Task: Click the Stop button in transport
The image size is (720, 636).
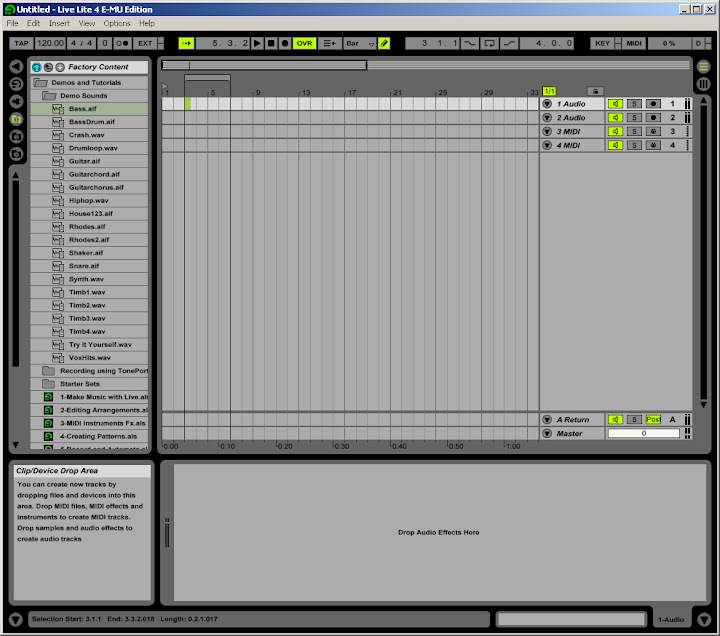Action: (x=271, y=43)
